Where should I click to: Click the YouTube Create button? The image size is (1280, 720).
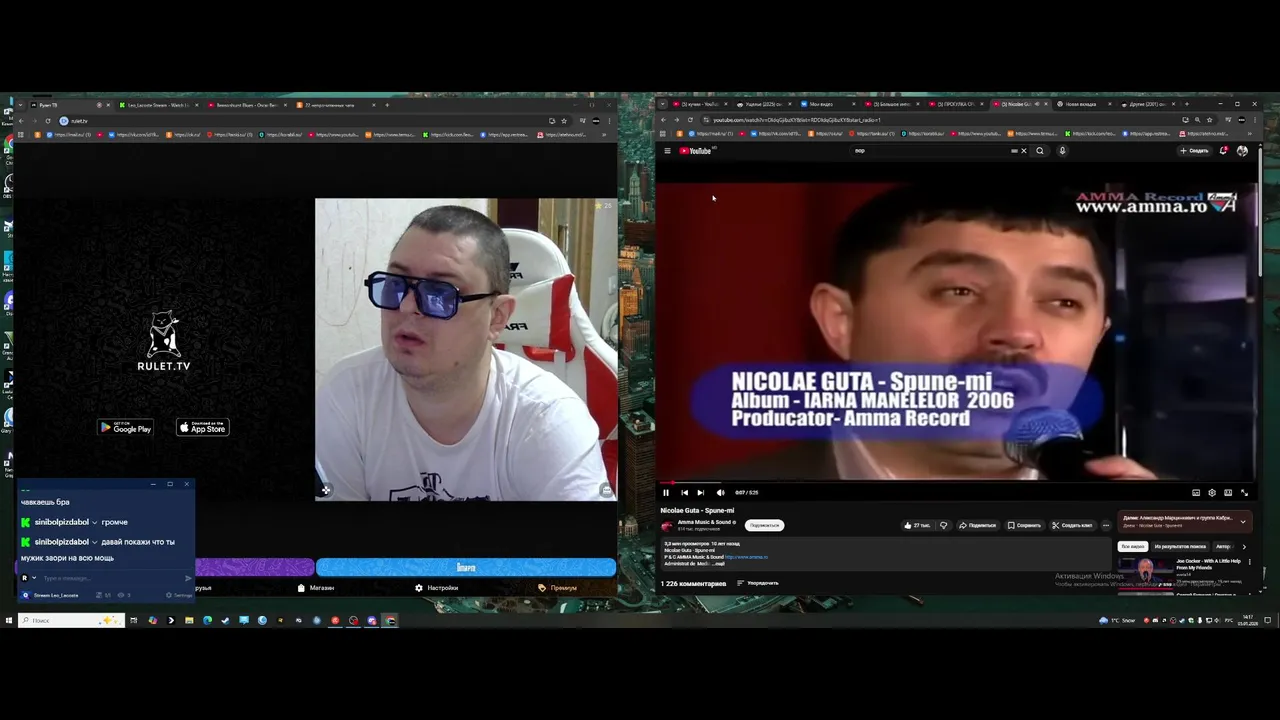click(x=1194, y=151)
